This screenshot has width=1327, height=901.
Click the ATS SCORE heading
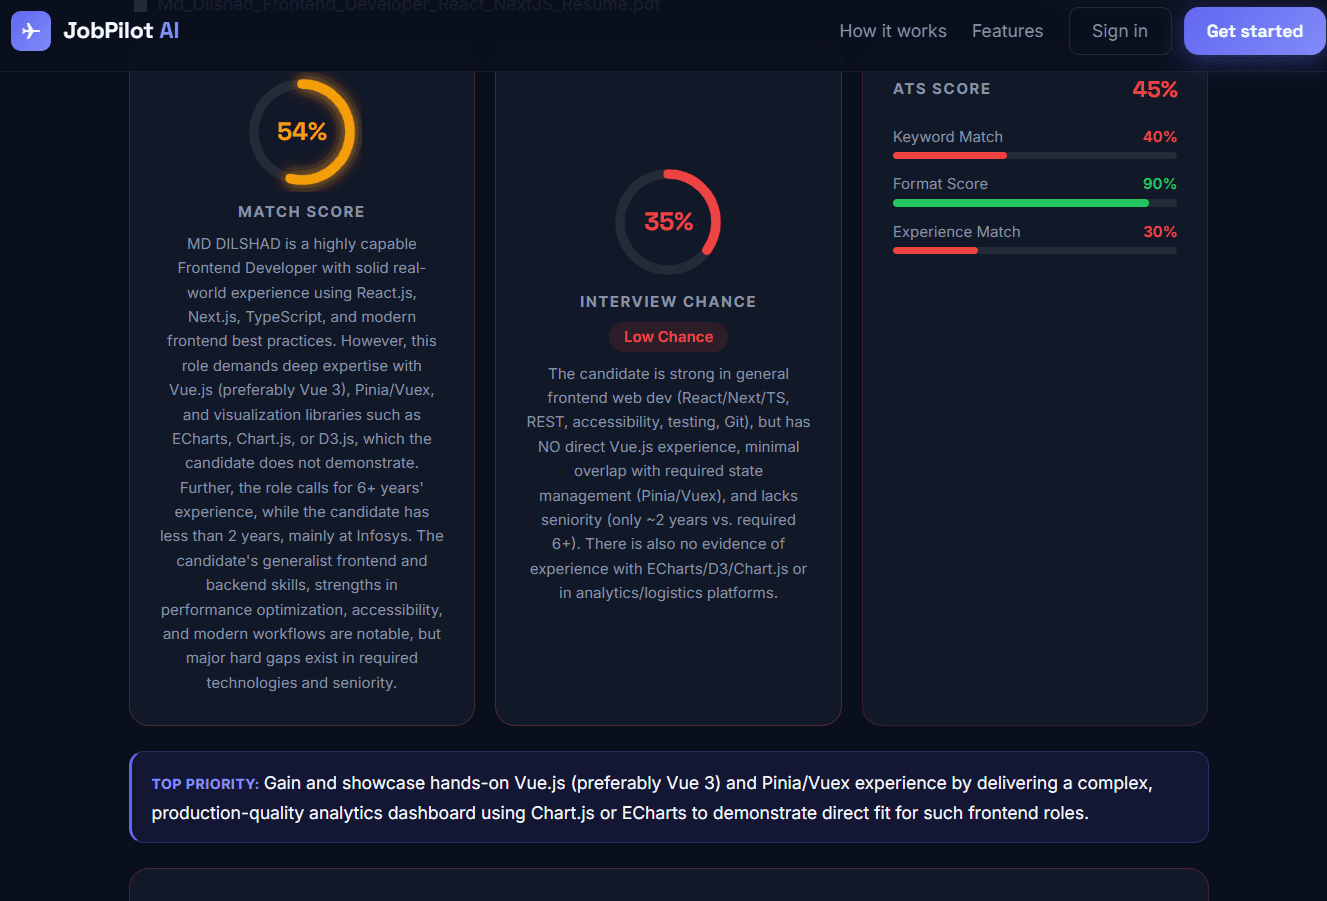click(942, 89)
